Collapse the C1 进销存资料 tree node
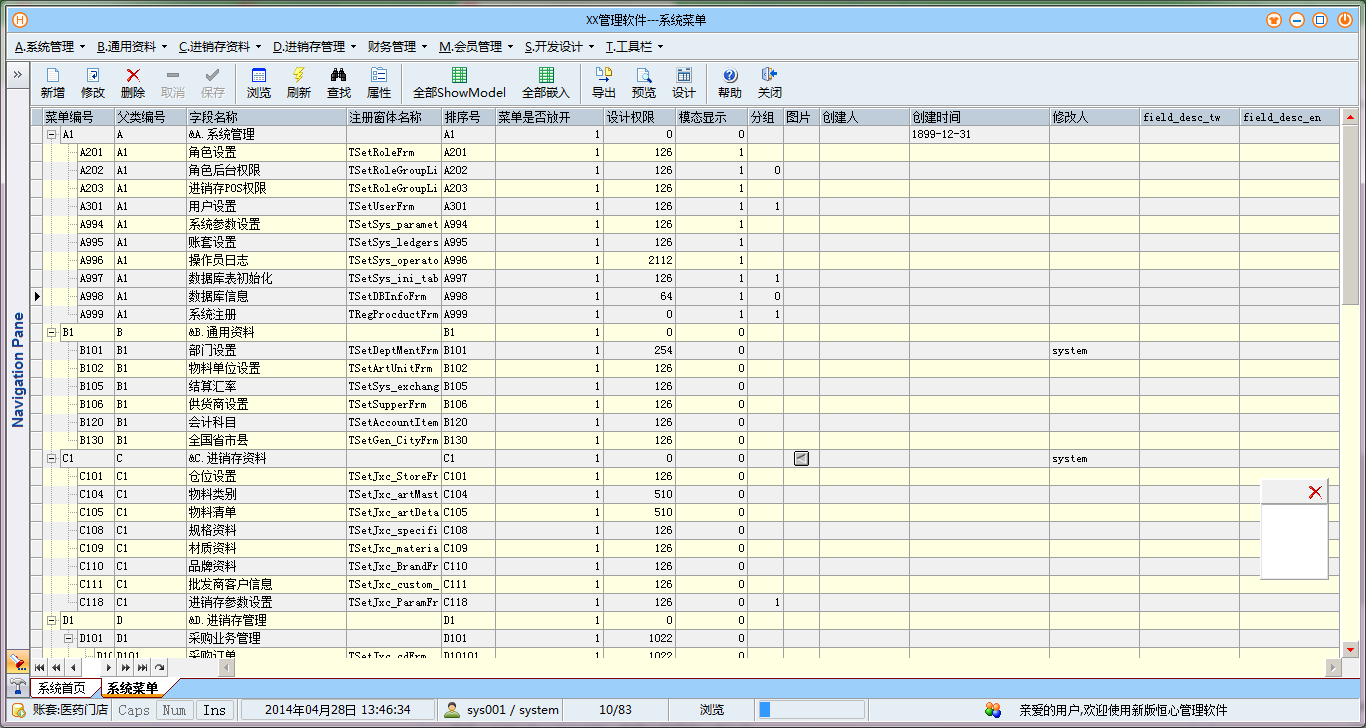1366x728 pixels. 51,458
